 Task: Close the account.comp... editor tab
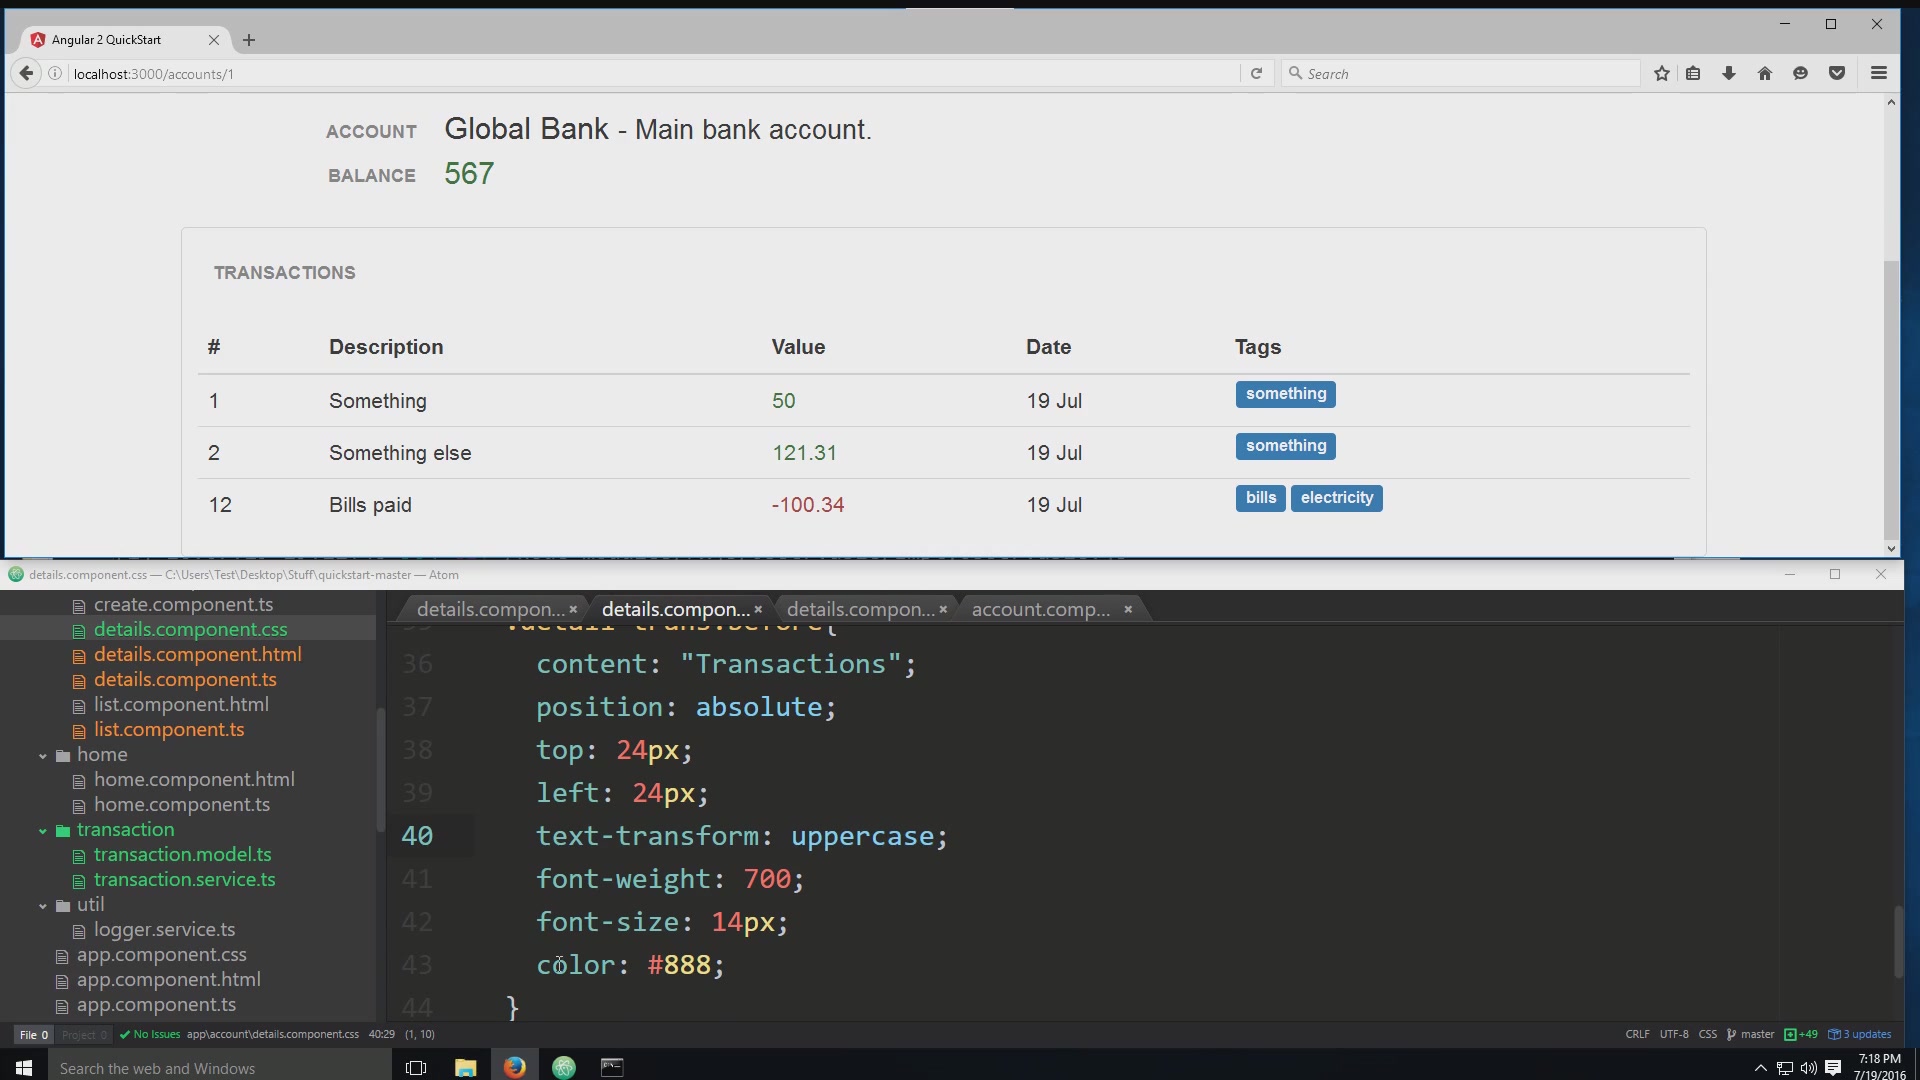(x=1128, y=609)
